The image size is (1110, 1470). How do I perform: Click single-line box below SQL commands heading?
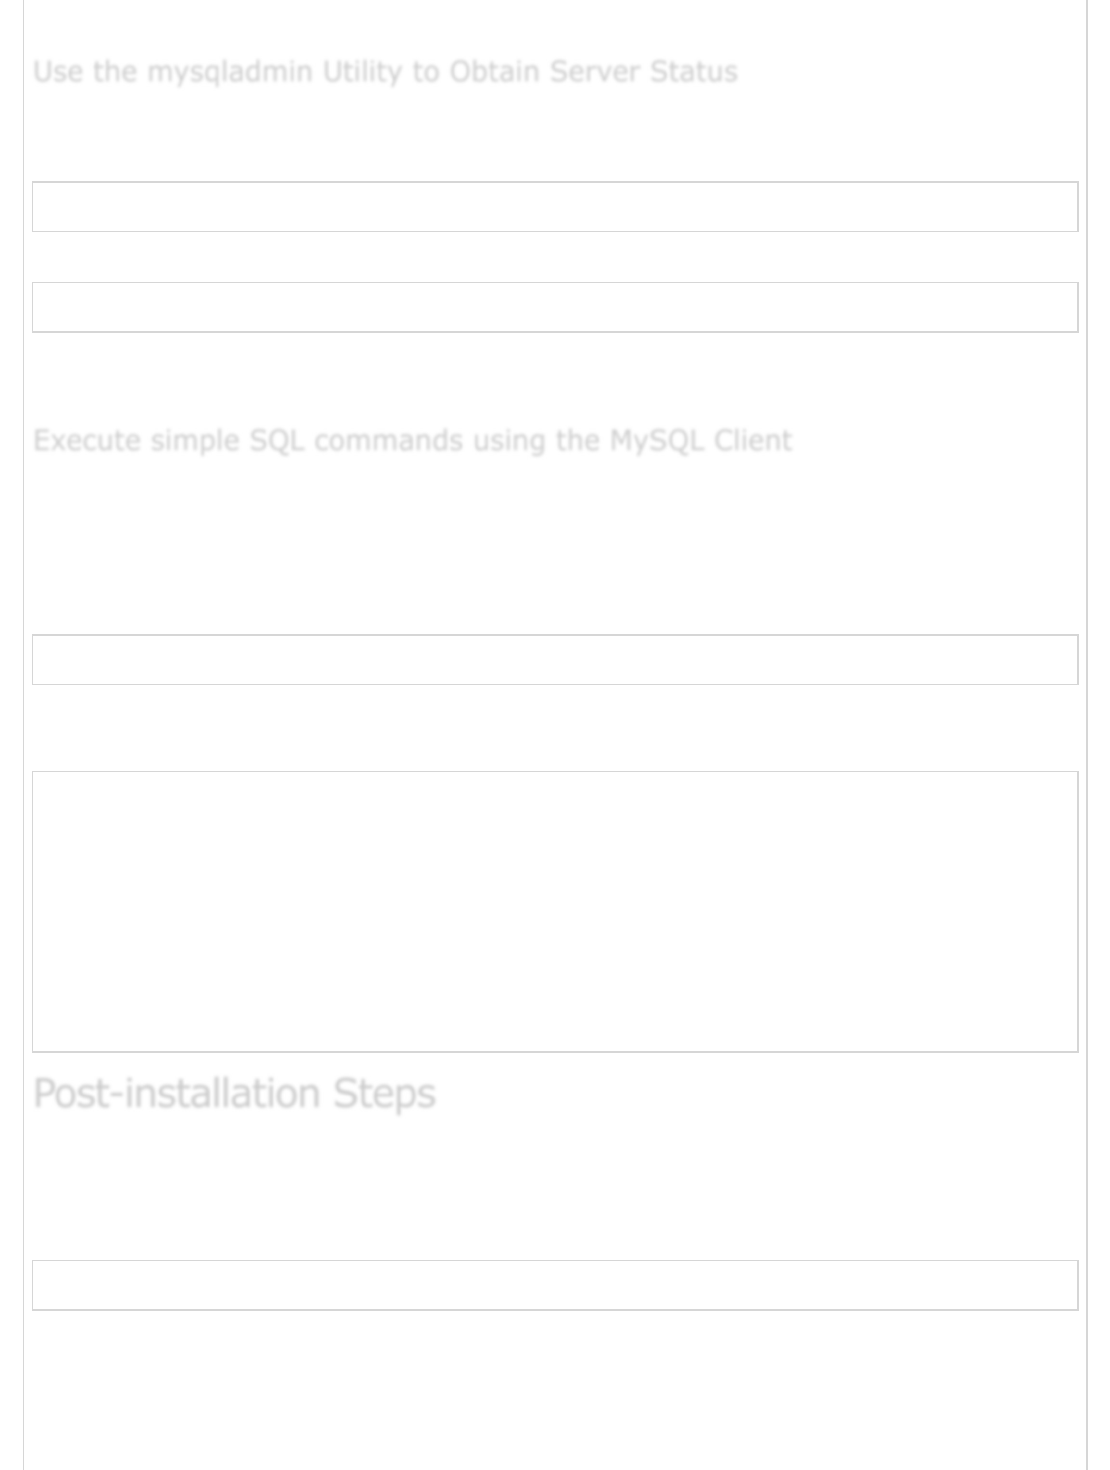coord(555,660)
